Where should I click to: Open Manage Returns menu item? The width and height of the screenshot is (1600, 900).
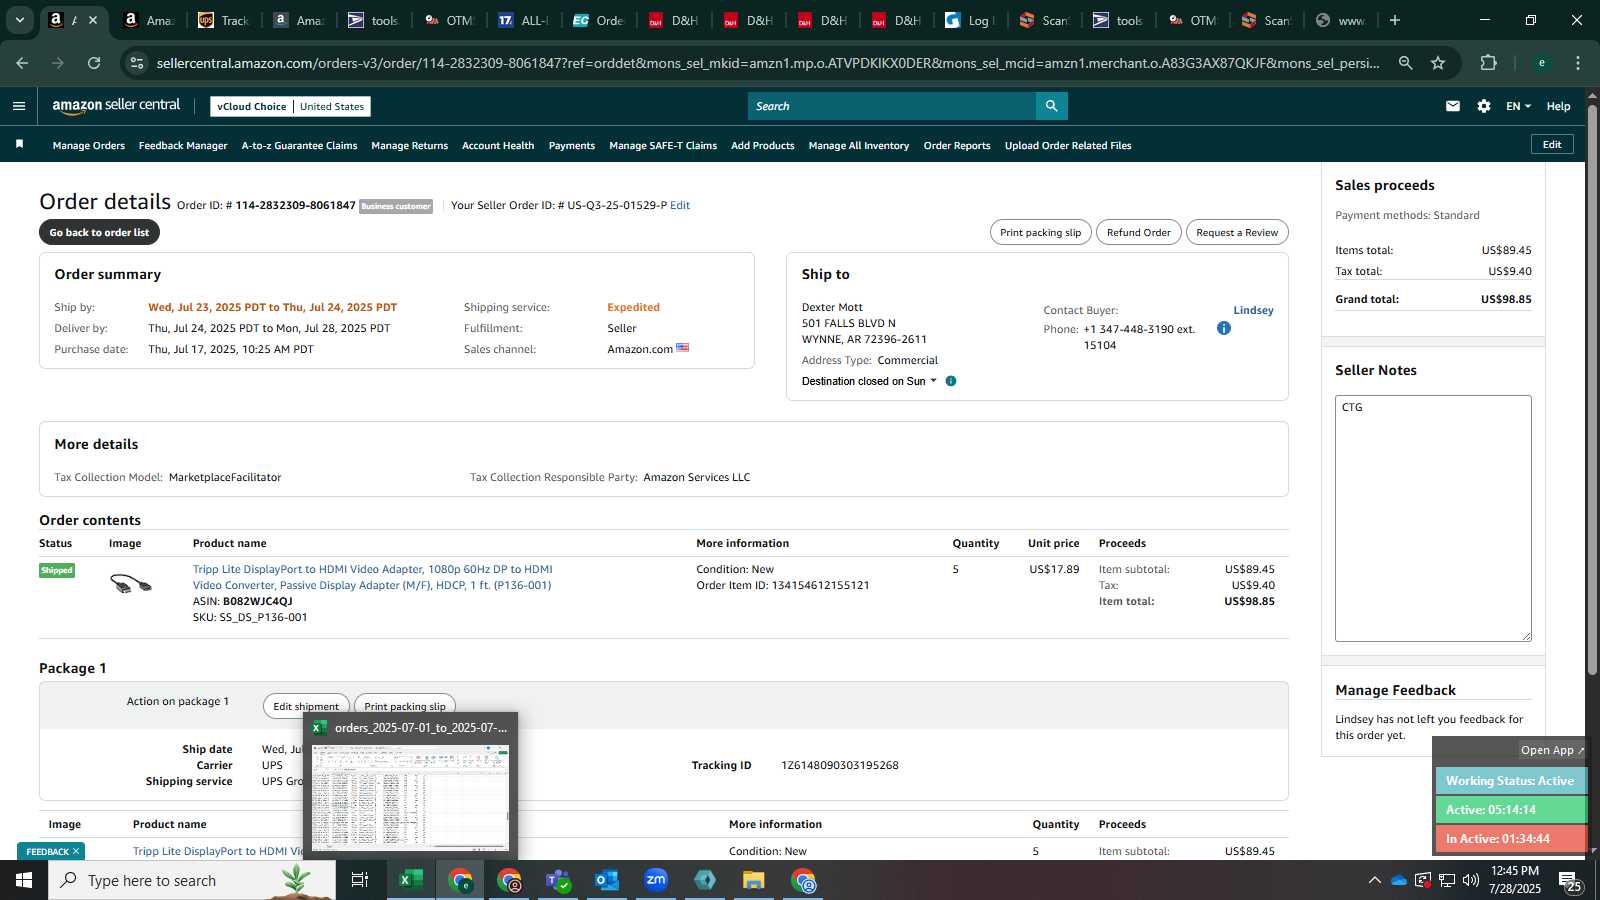tap(409, 146)
